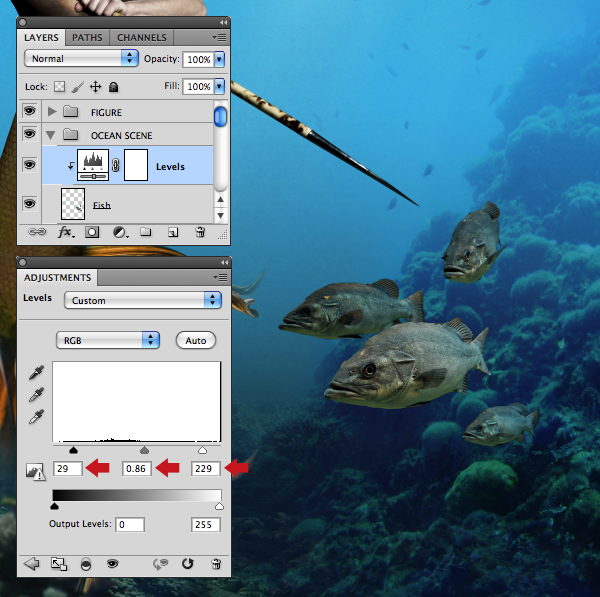Lock transparent pixels
600x597 pixels.
59,87
